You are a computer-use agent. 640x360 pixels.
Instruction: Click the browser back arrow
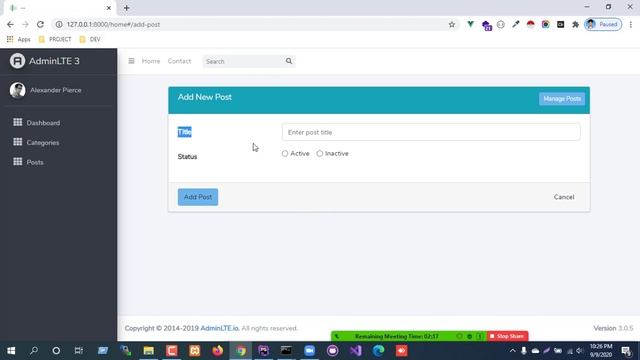point(10,24)
